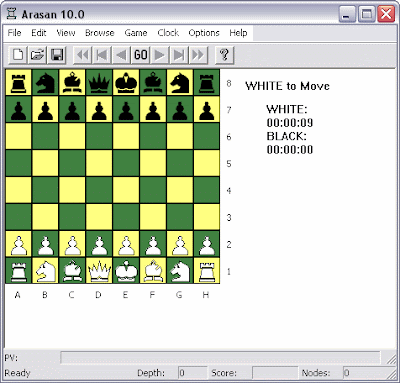The image size is (400, 383).
Task: Select the white pawn on E2
Action: click(126, 244)
